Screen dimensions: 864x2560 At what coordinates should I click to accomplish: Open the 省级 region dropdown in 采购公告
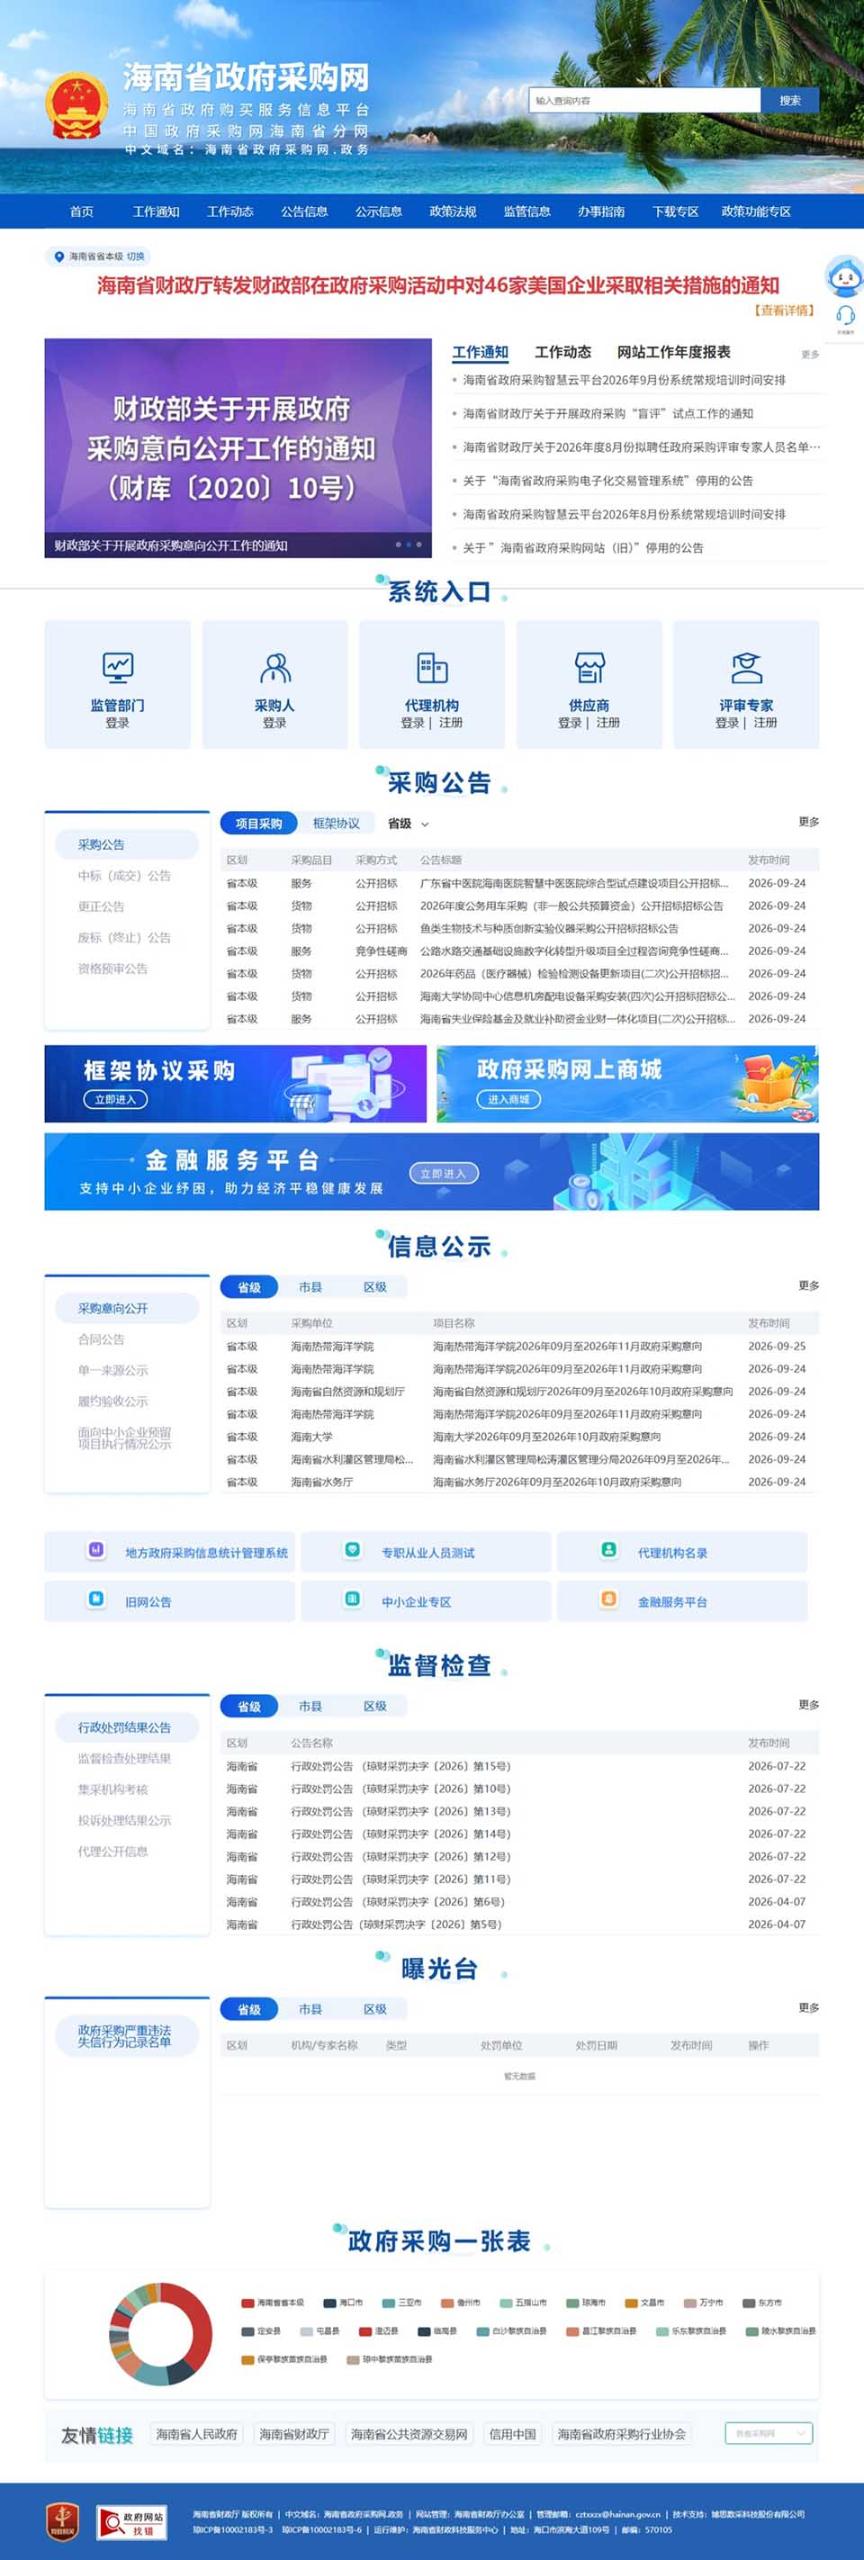pos(408,824)
